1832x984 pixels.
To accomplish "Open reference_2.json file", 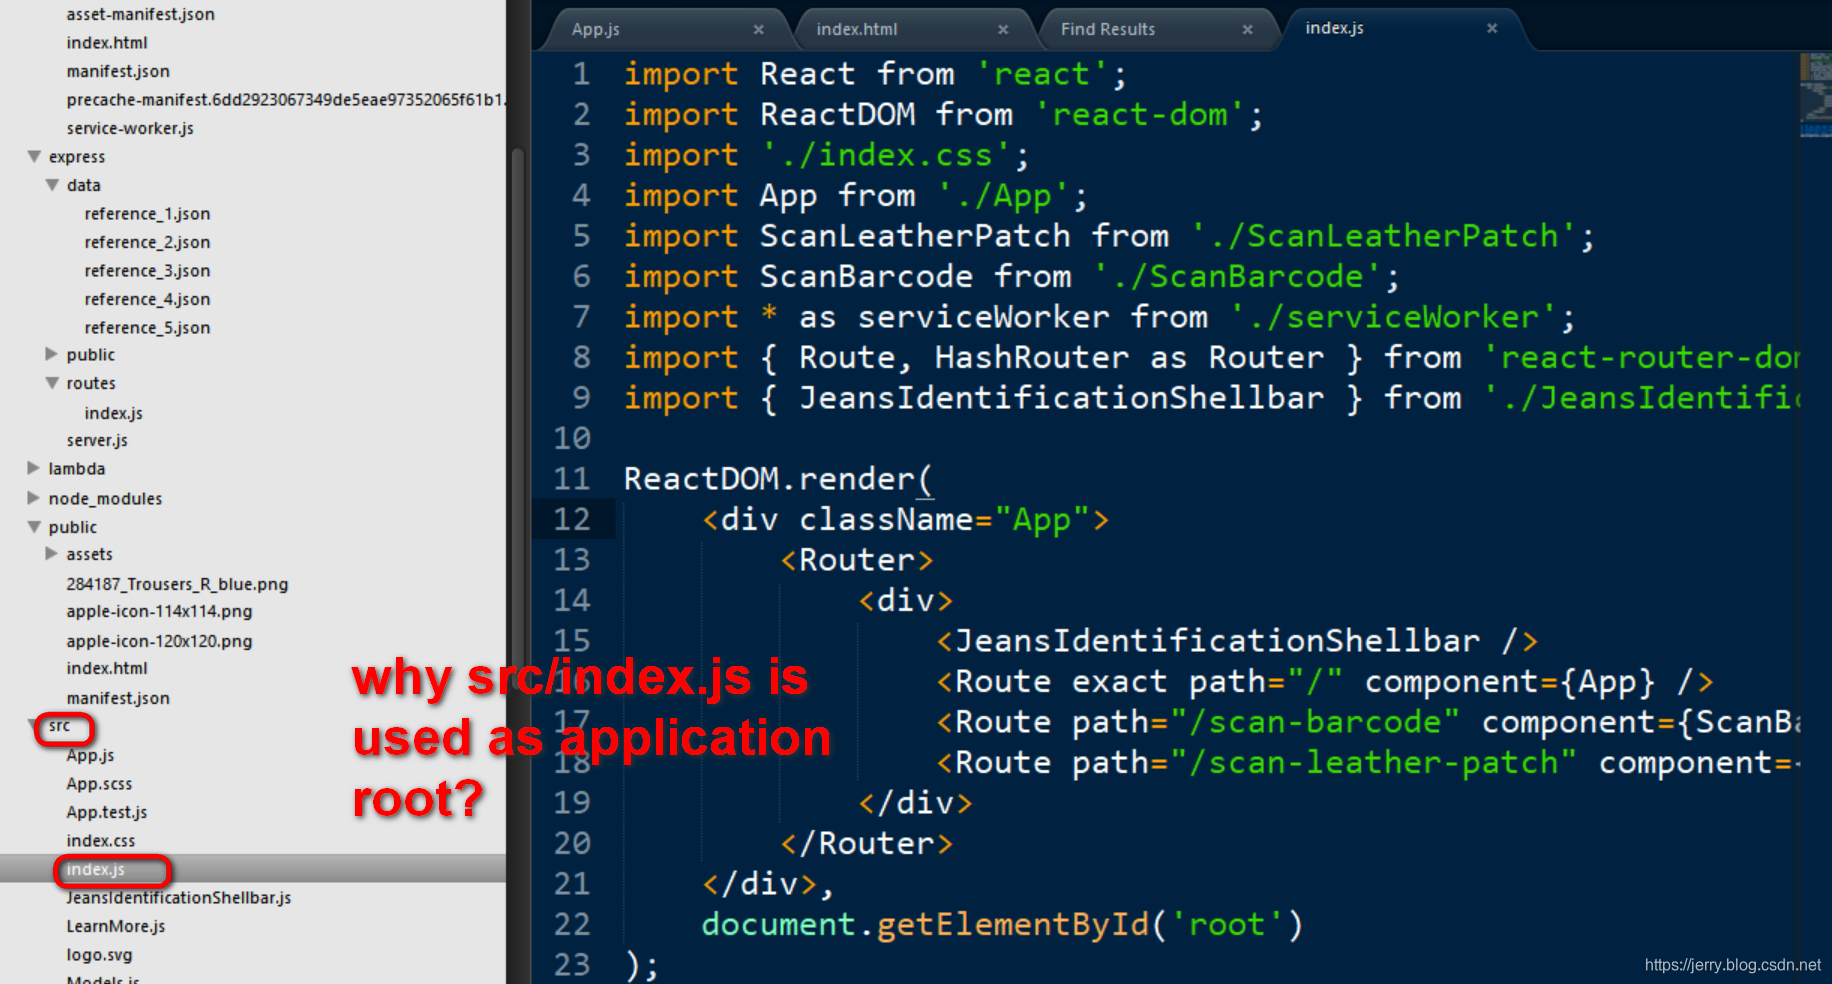I will click(148, 242).
